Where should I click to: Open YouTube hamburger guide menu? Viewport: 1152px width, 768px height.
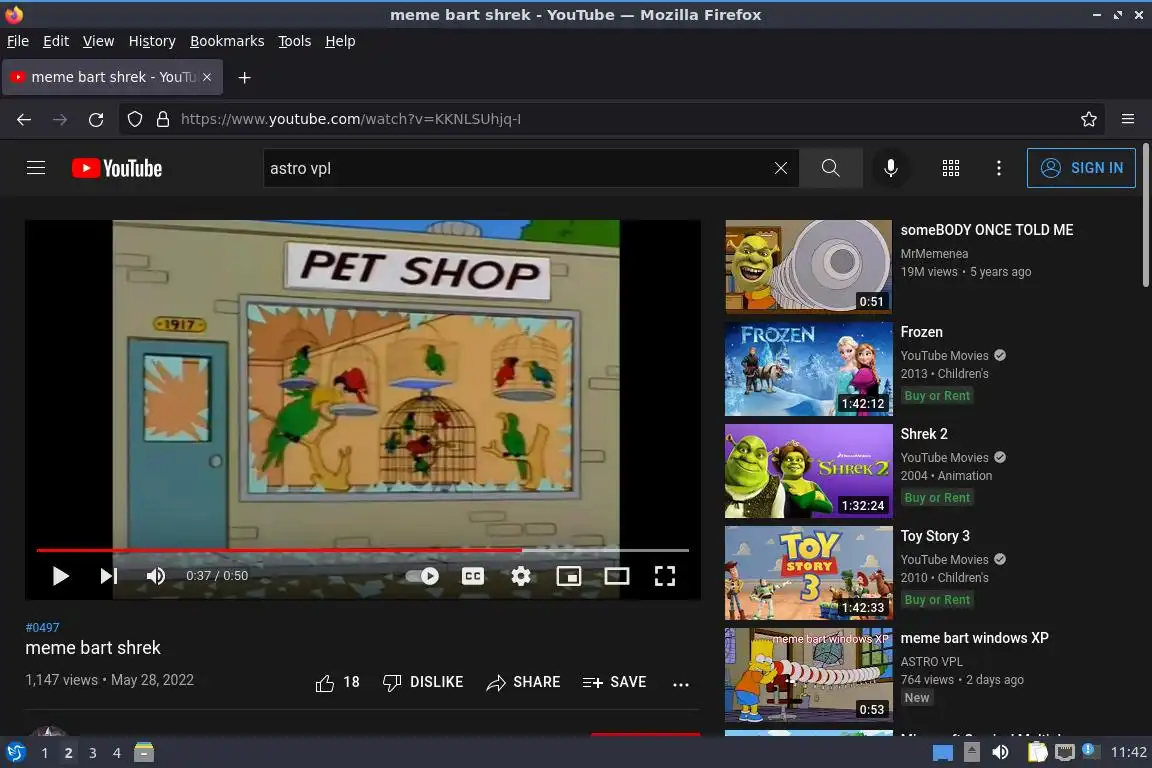(36, 168)
